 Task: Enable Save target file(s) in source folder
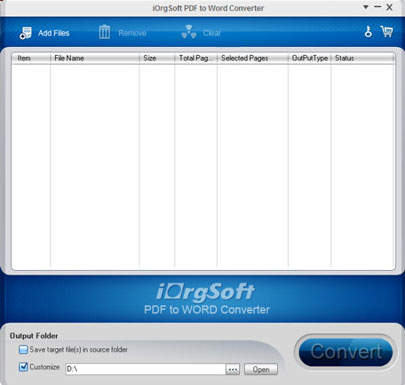coord(23,350)
